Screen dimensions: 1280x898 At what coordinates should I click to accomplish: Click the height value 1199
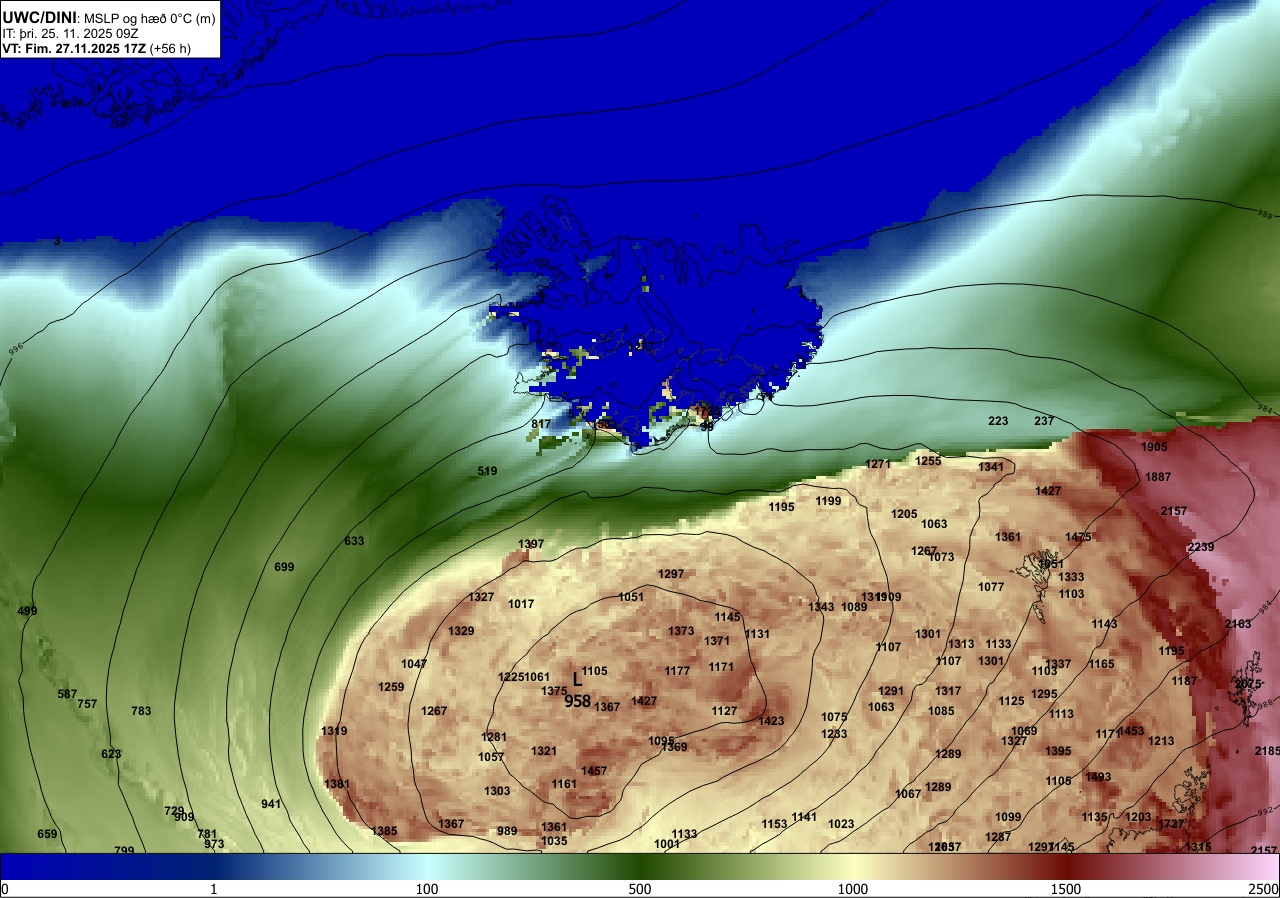(828, 501)
